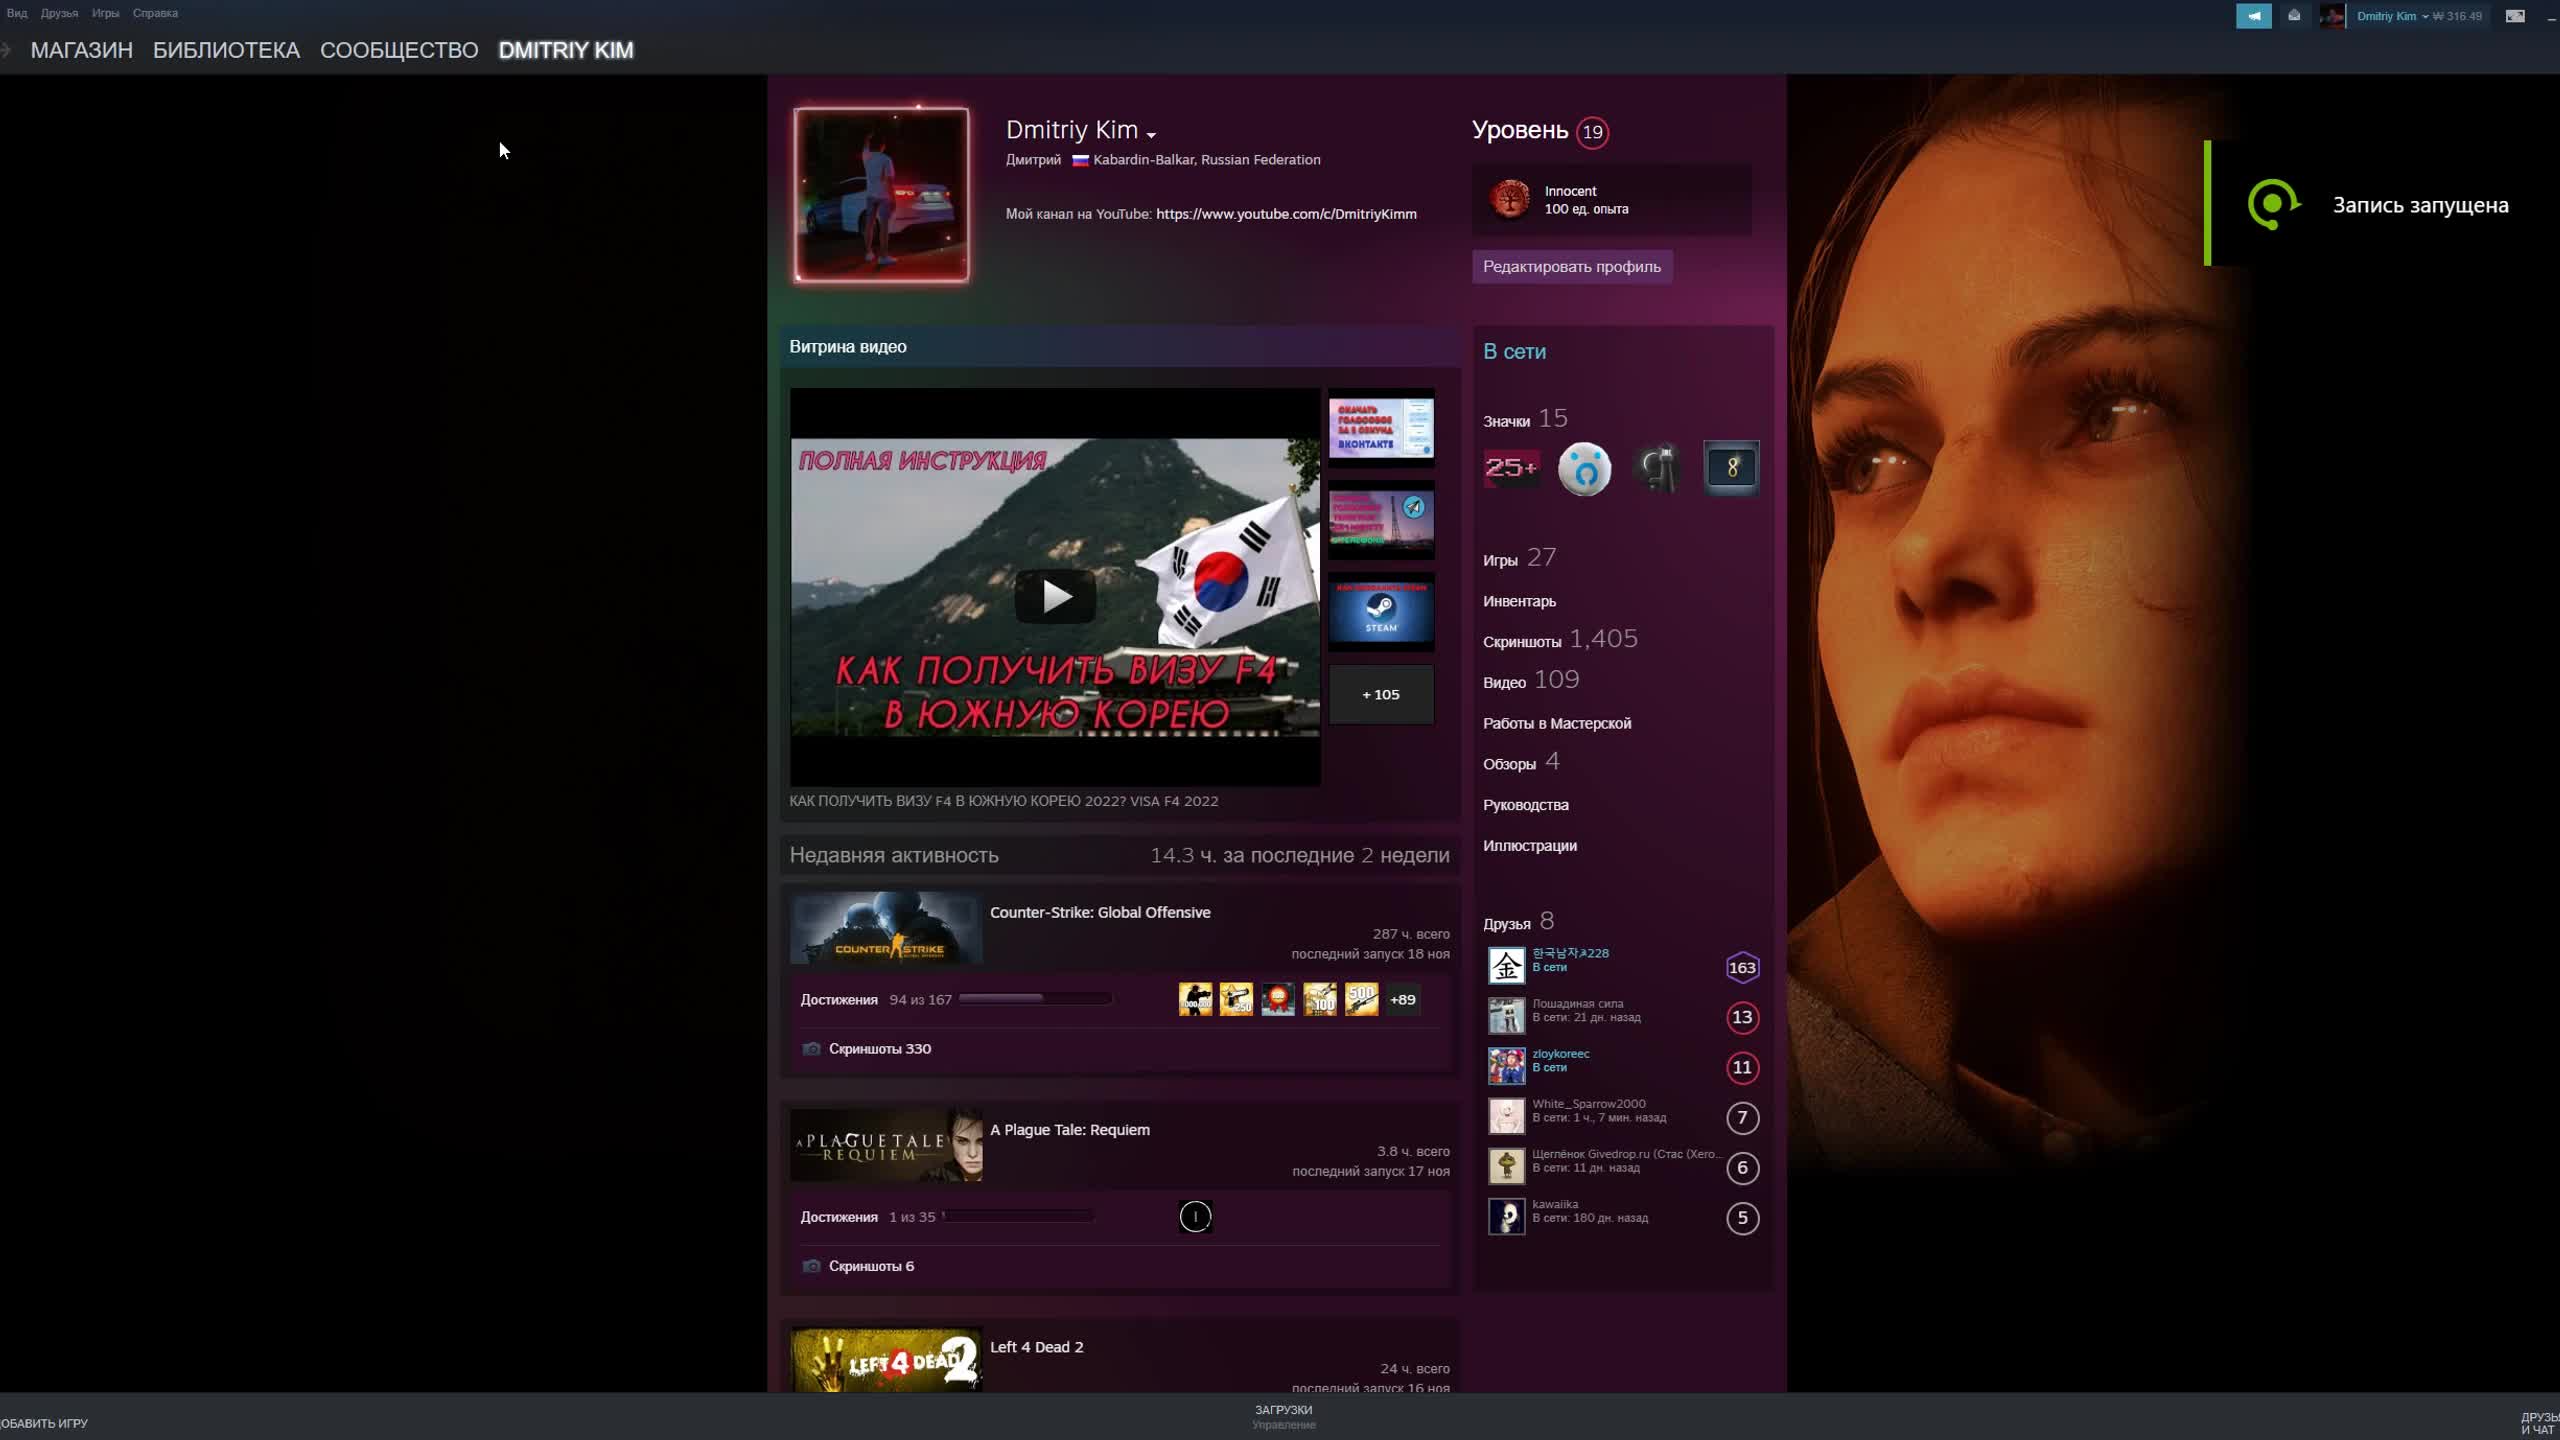Click the 1,000,000 kills achievement icon

1196,999
